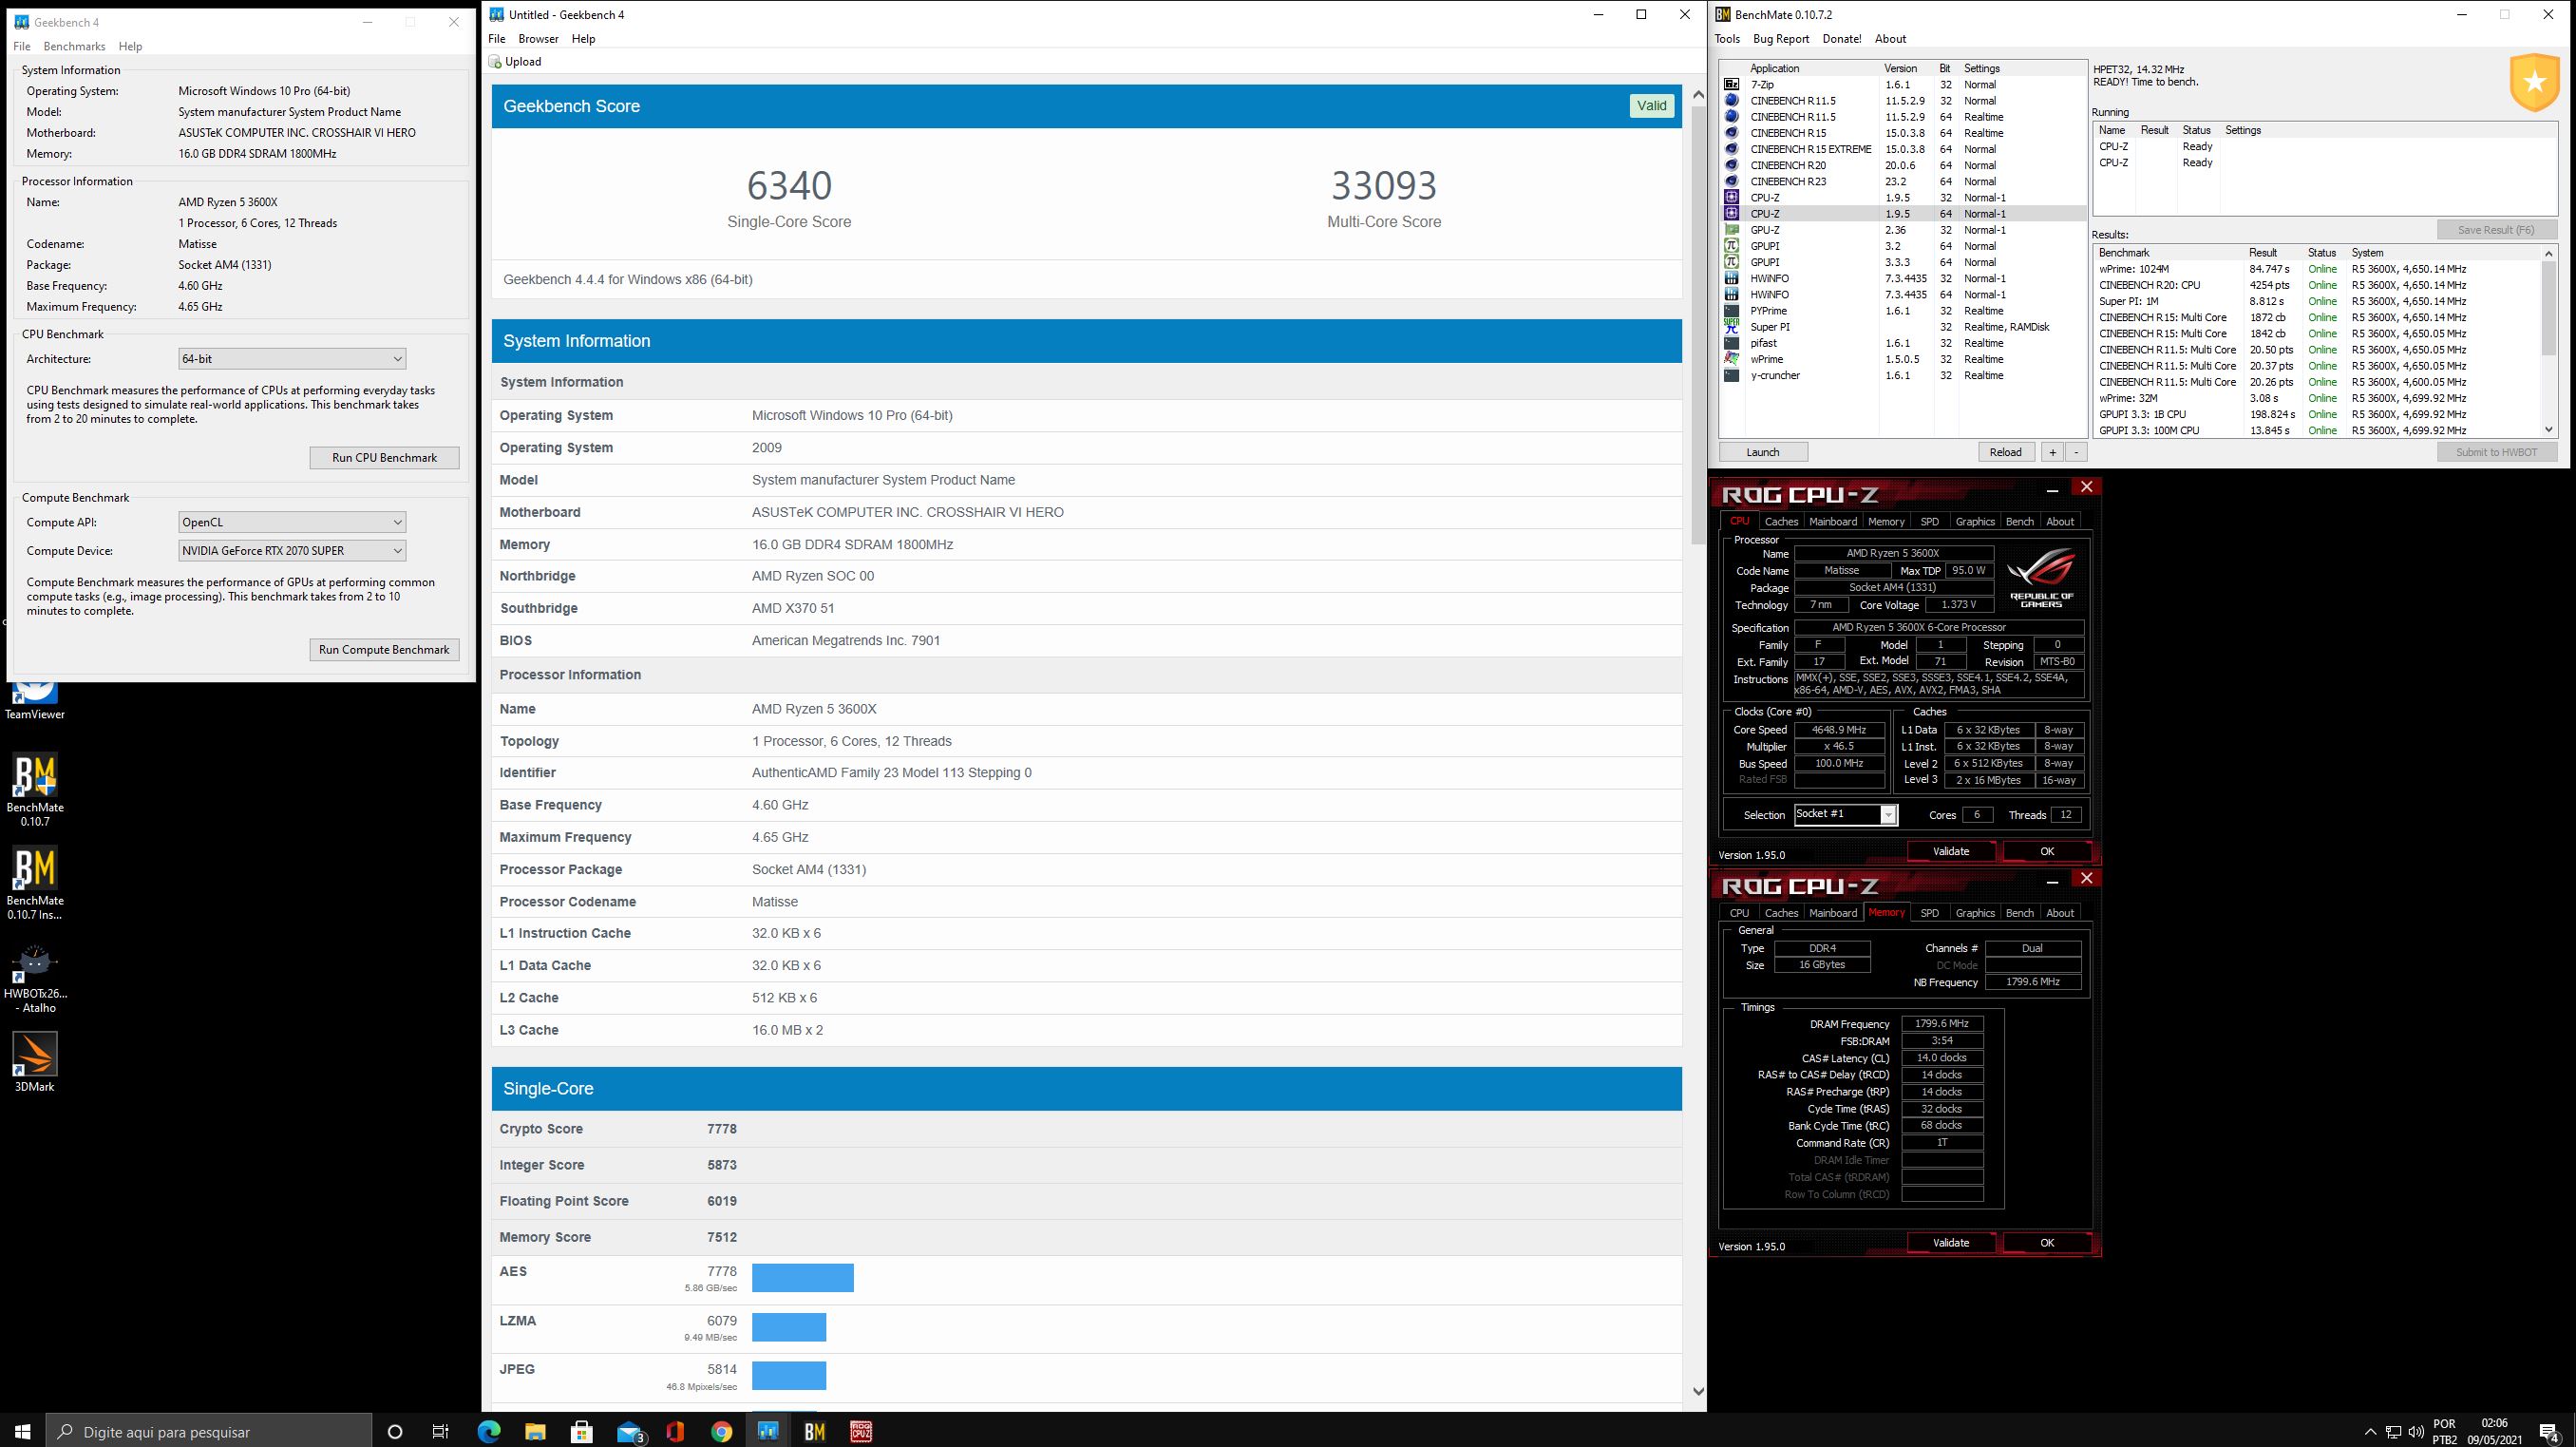Click OK in lower CPU-Z Memory window
Screen dimensions: 2576x1447
pyautogui.click(x=2046, y=1243)
